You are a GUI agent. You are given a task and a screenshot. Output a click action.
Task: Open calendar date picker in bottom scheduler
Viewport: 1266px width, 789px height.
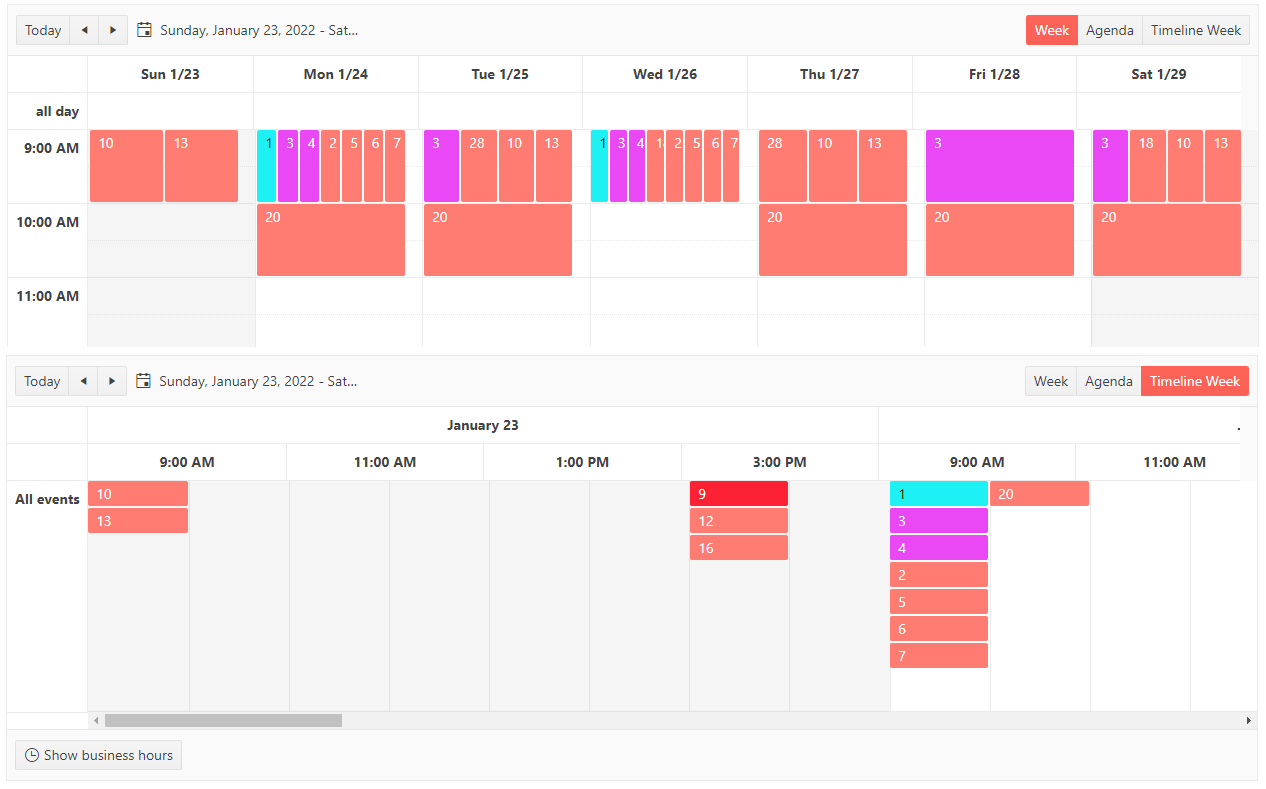point(144,381)
